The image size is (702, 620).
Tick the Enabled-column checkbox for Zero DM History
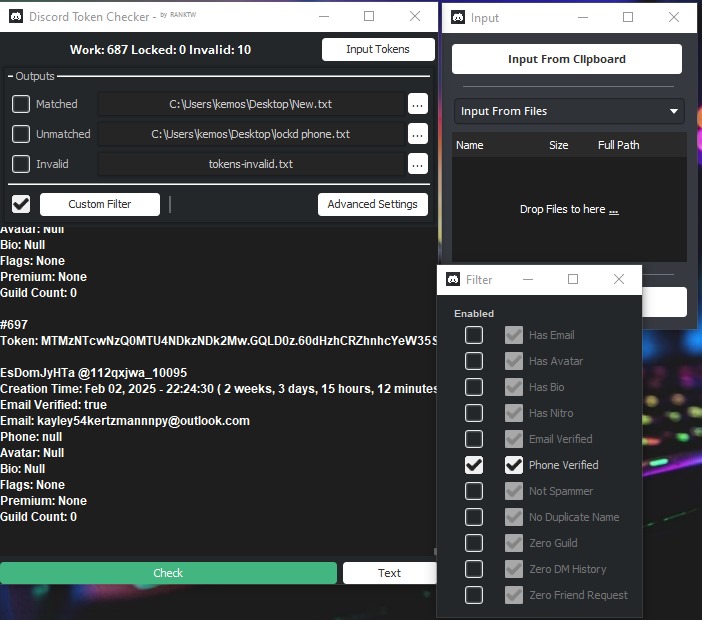(474, 569)
